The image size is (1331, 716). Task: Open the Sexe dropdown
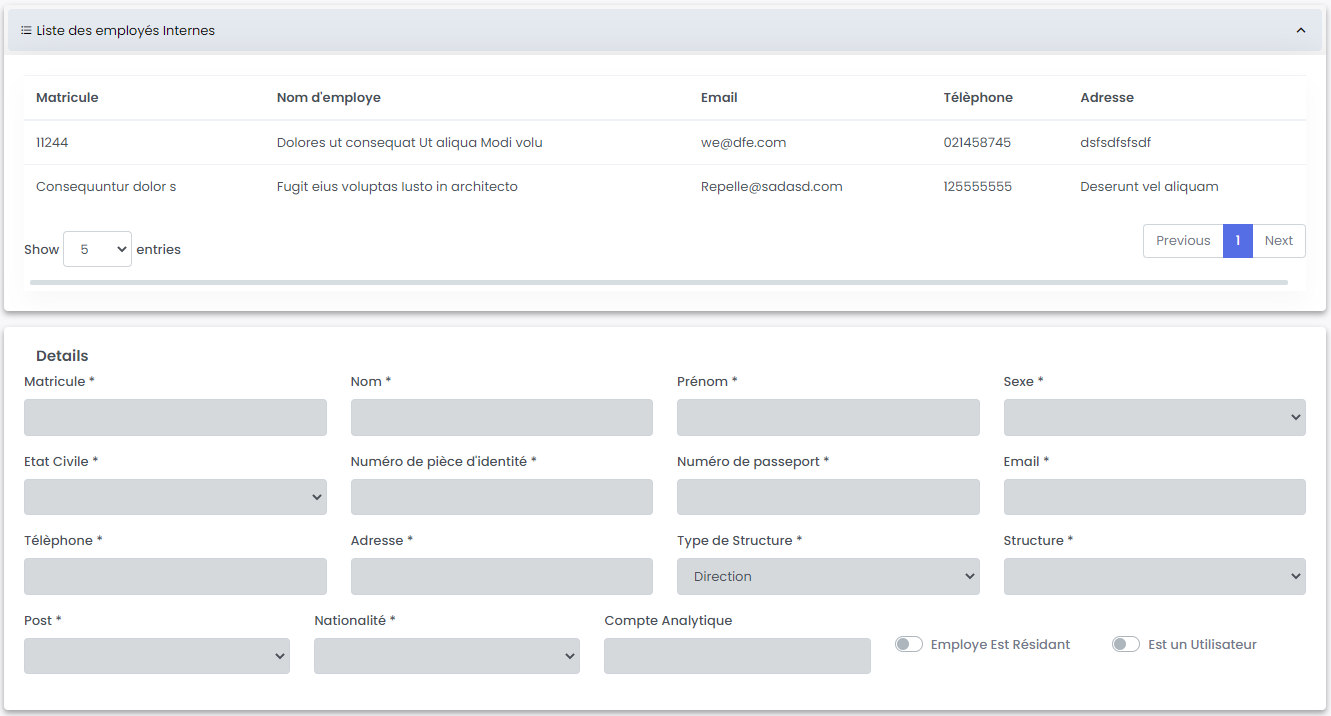[x=1154, y=418]
